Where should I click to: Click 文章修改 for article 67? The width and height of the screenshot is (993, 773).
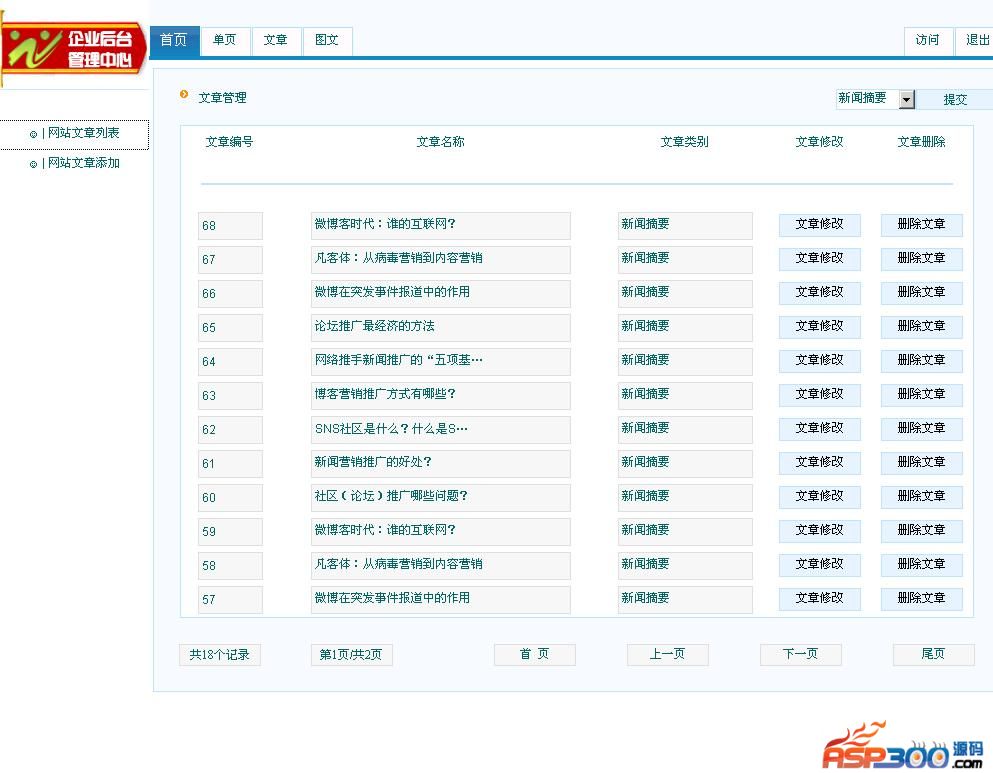coord(819,259)
